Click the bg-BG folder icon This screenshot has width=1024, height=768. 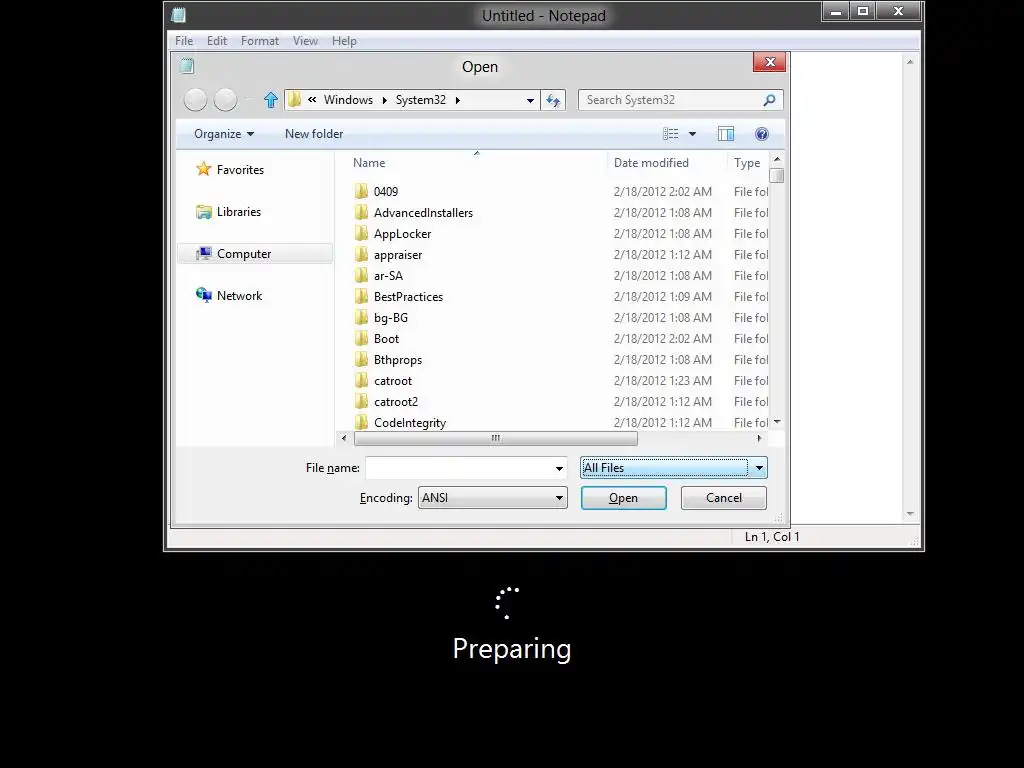(x=361, y=317)
